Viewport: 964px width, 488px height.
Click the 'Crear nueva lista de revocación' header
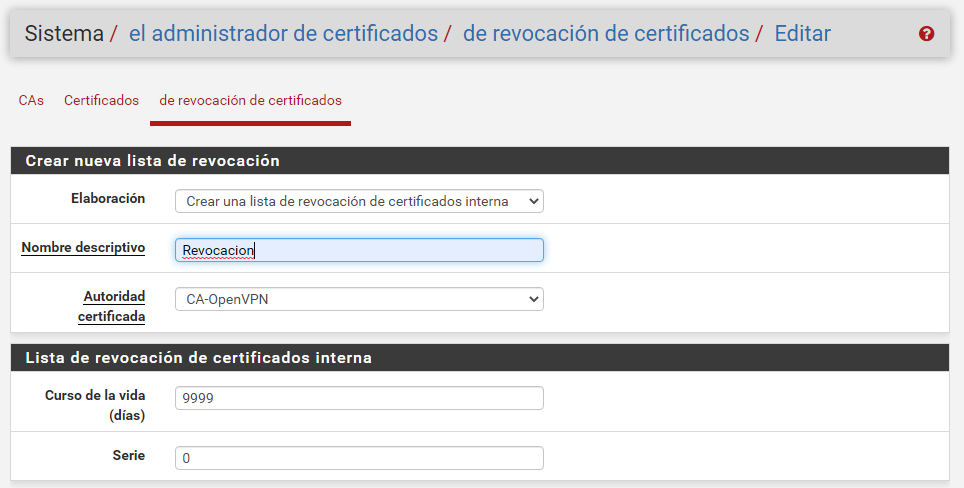[152, 161]
